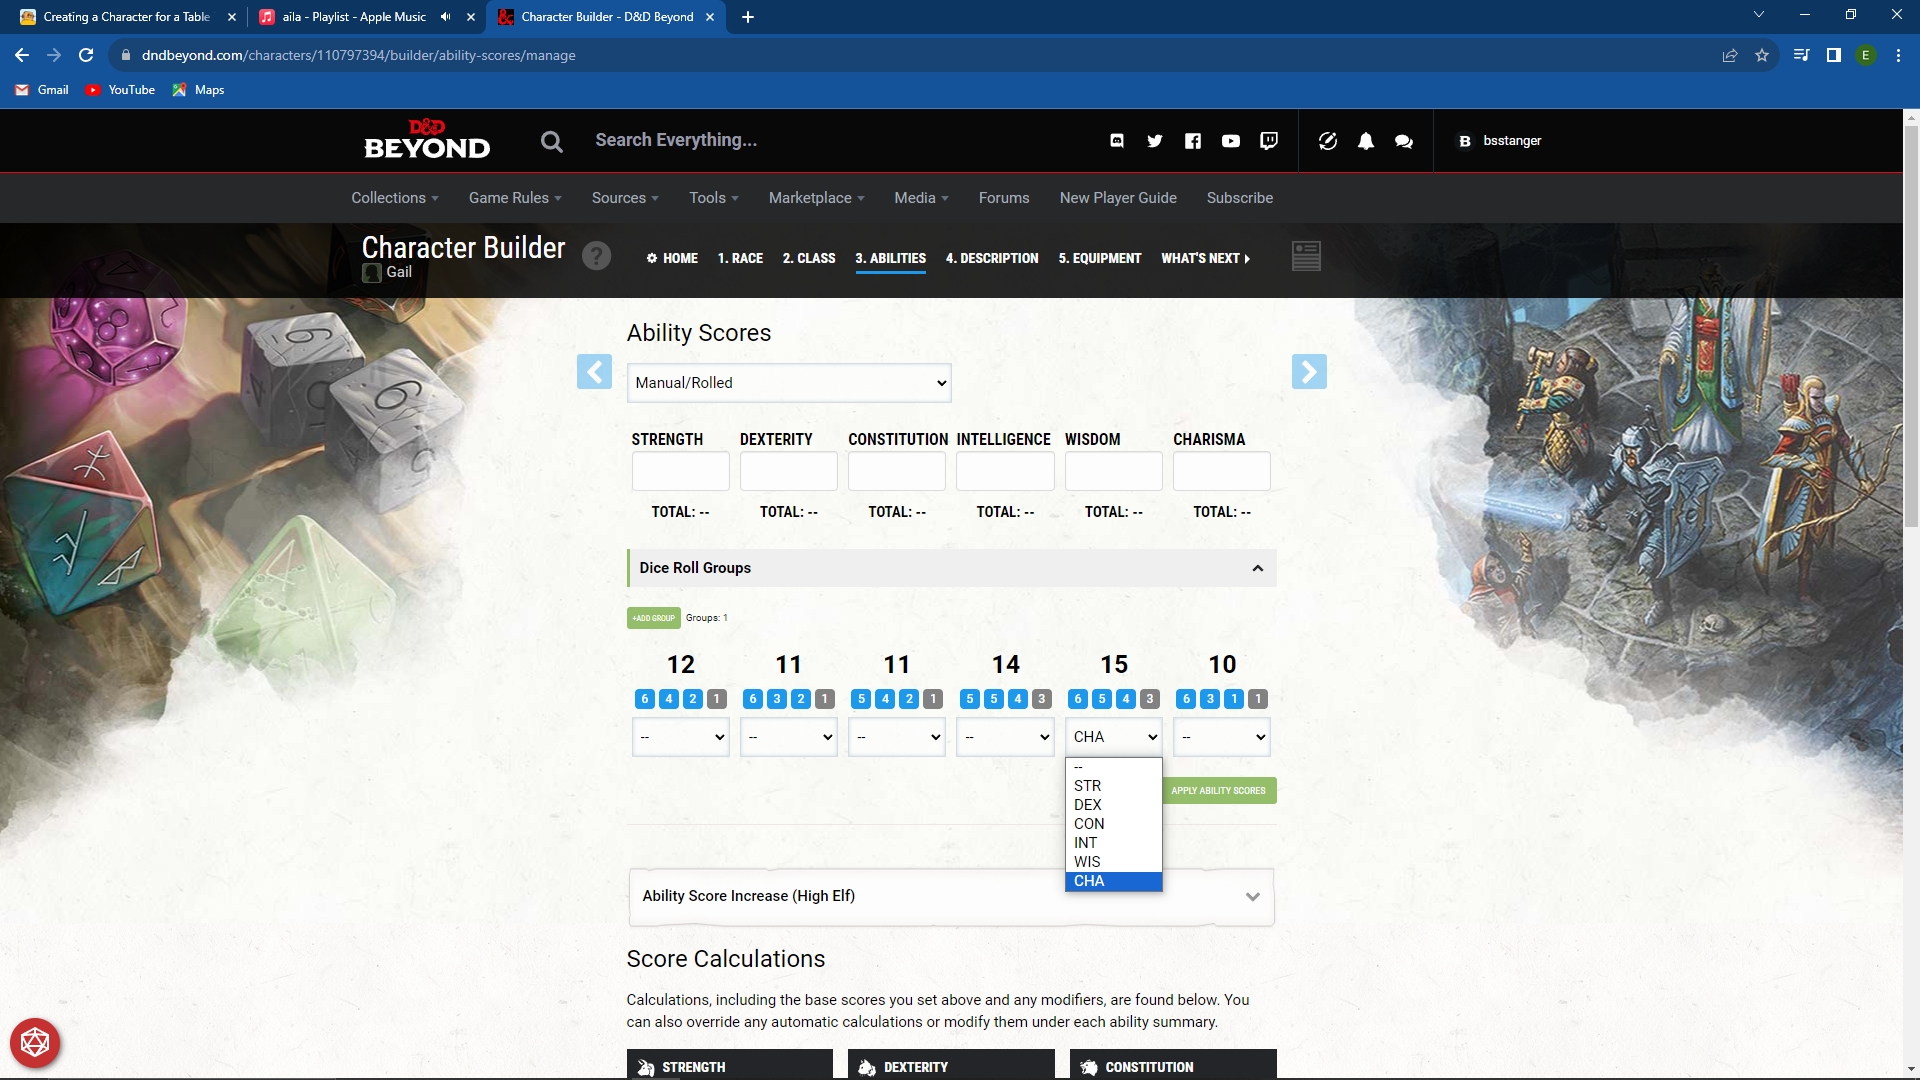The width and height of the screenshot is (1920, 1080).
Task: Toggle the grayed 1 die under the 10 group
Action: coord(1256,699)
